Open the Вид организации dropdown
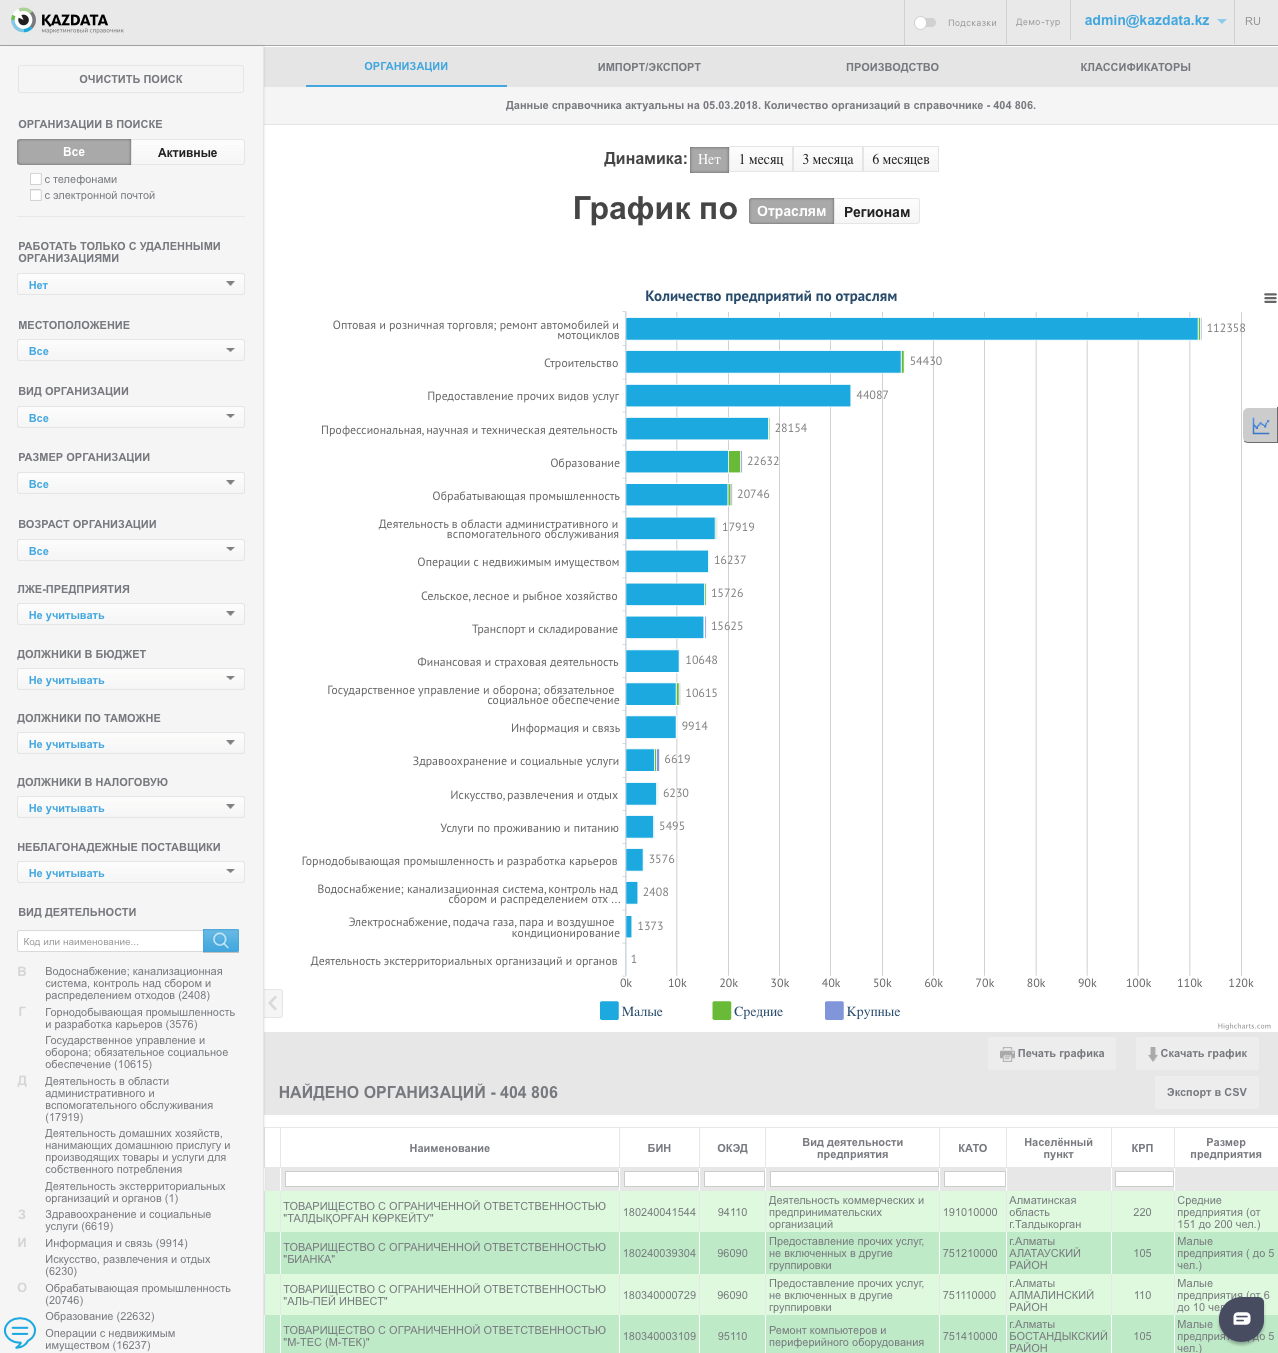The height and width of the screenshot is (1353, 1278). (x=131, y=418)
